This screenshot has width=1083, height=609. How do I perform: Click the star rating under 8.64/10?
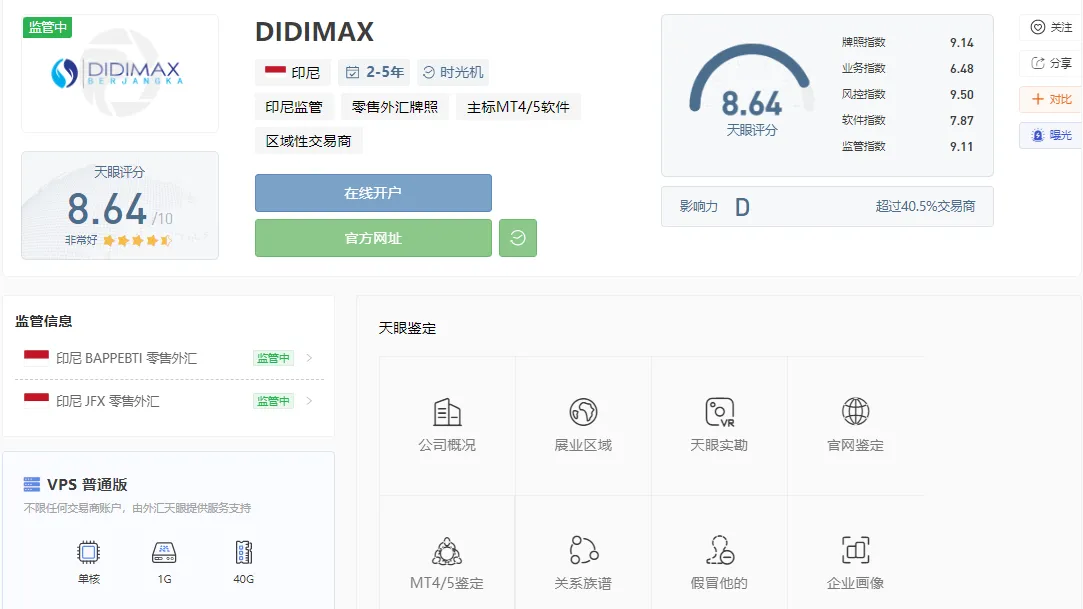click(x=137, y=240)
